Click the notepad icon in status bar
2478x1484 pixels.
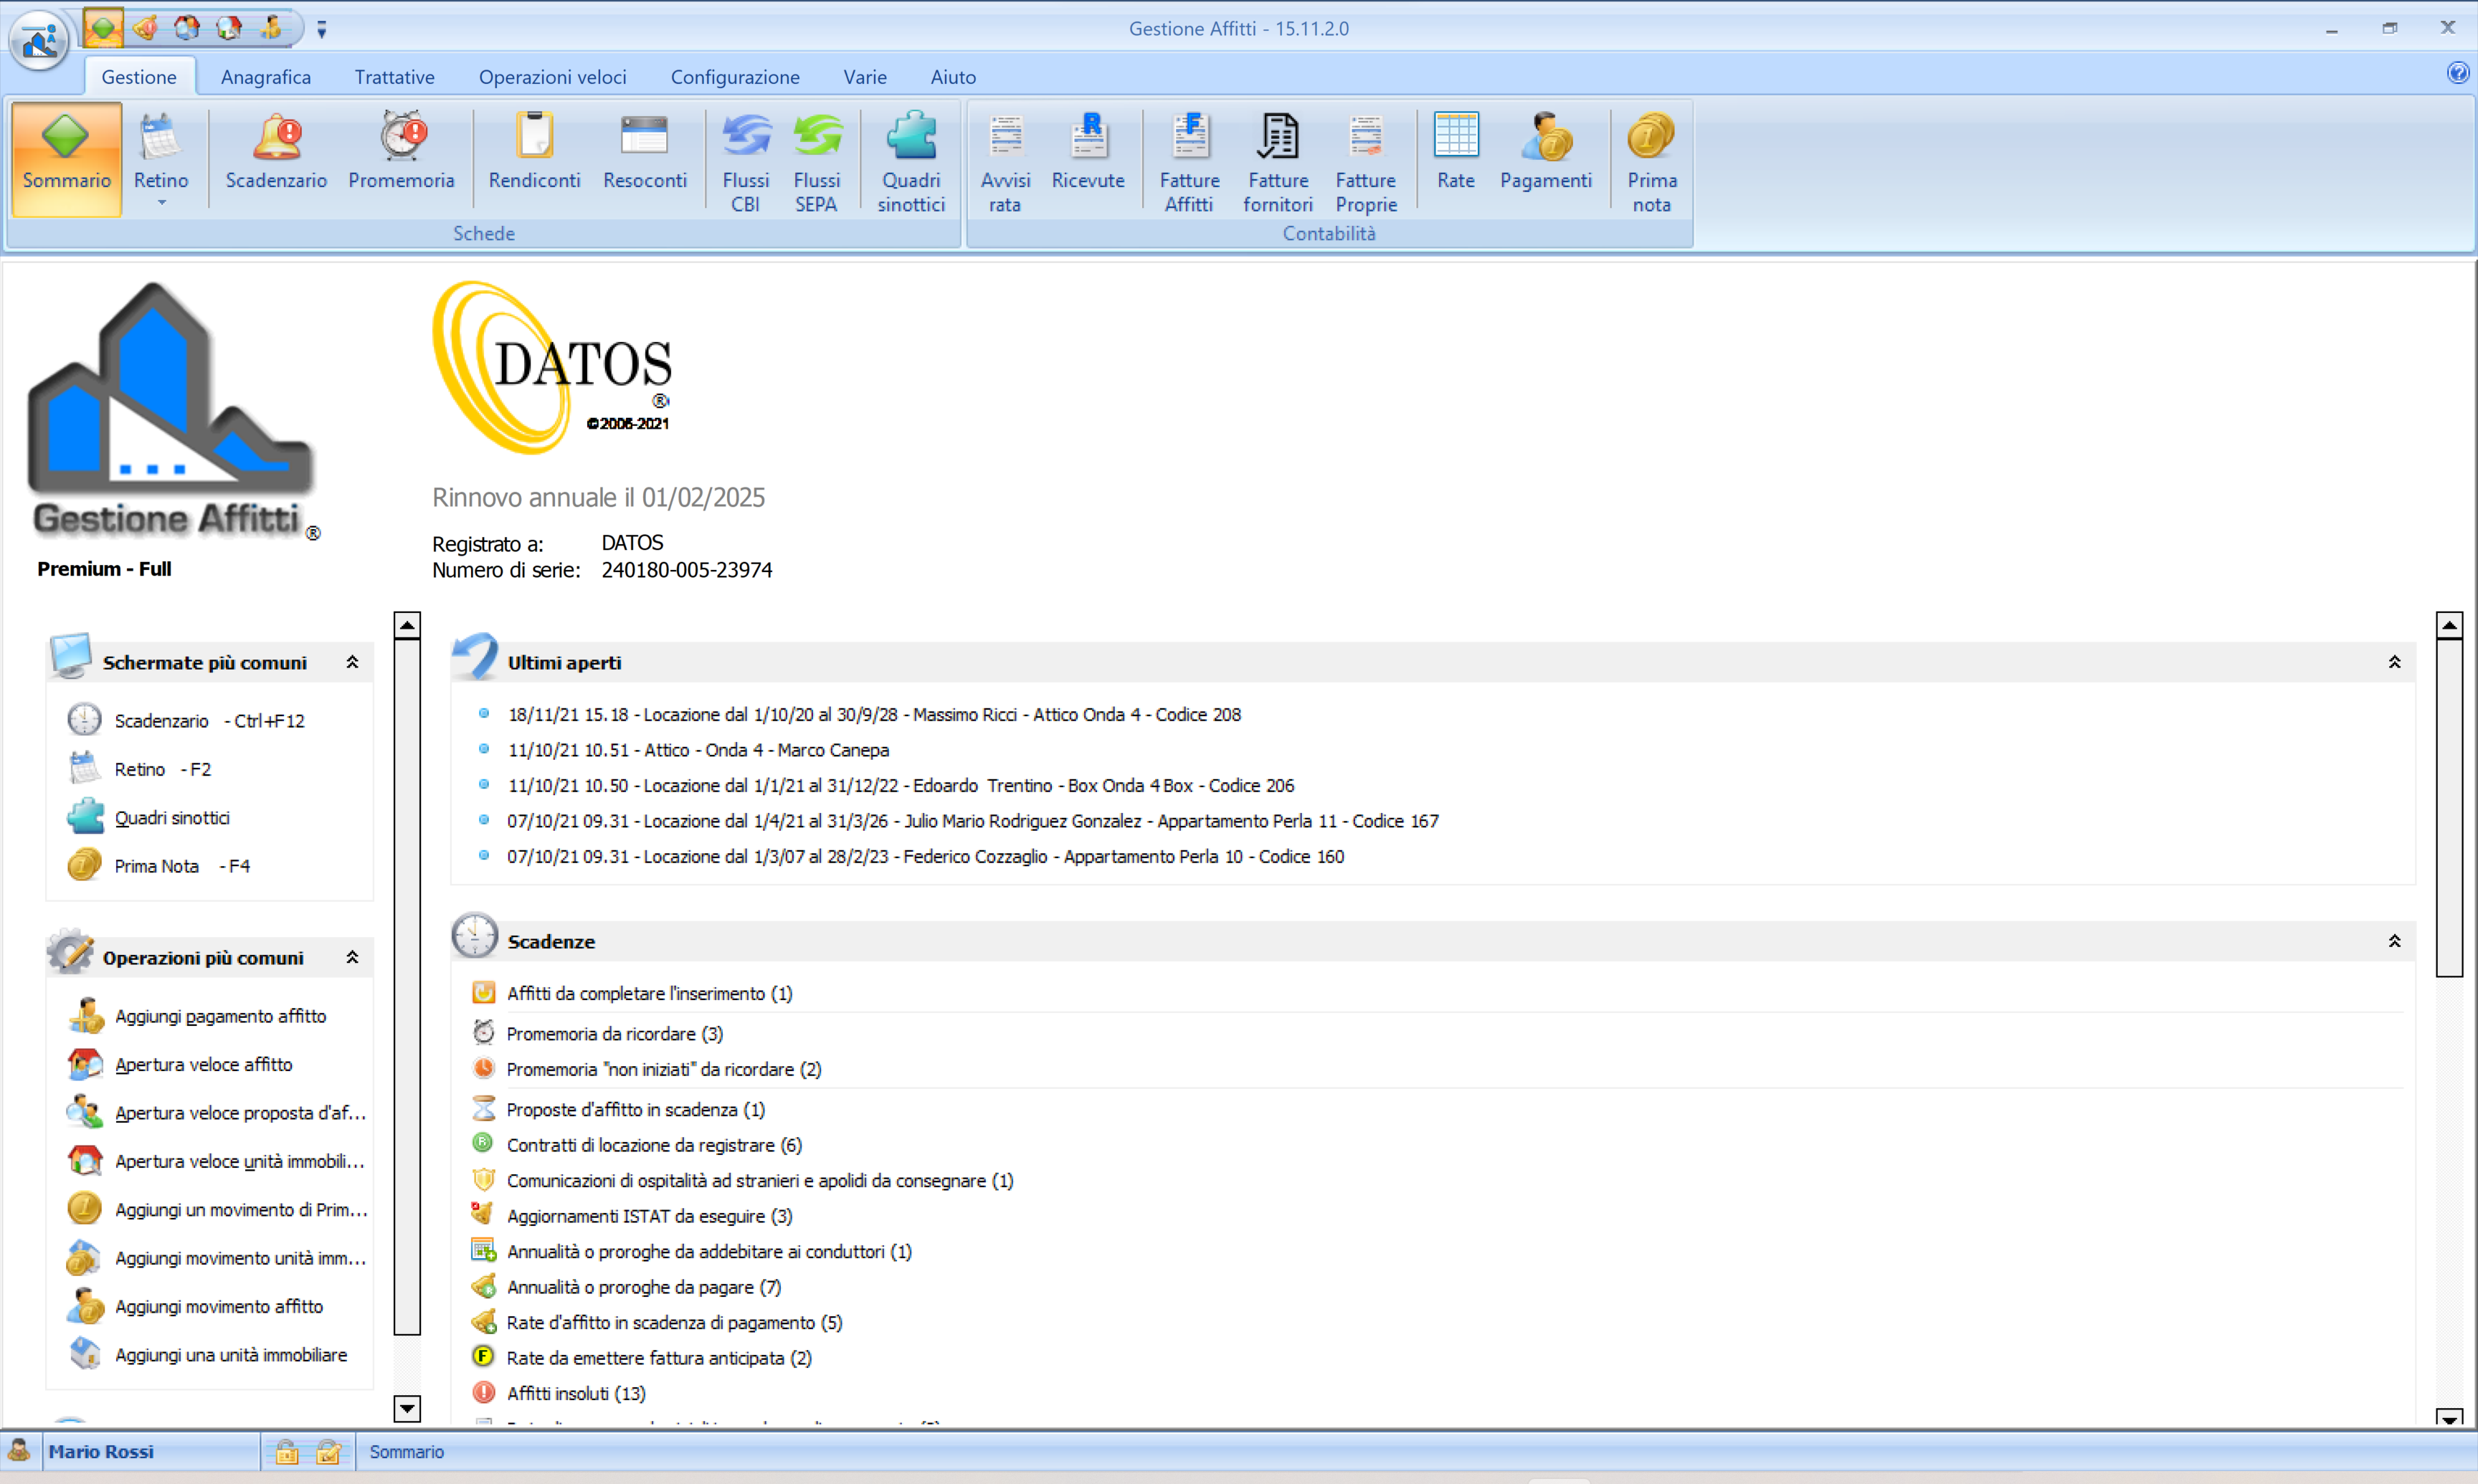(x=328, y=1452)
